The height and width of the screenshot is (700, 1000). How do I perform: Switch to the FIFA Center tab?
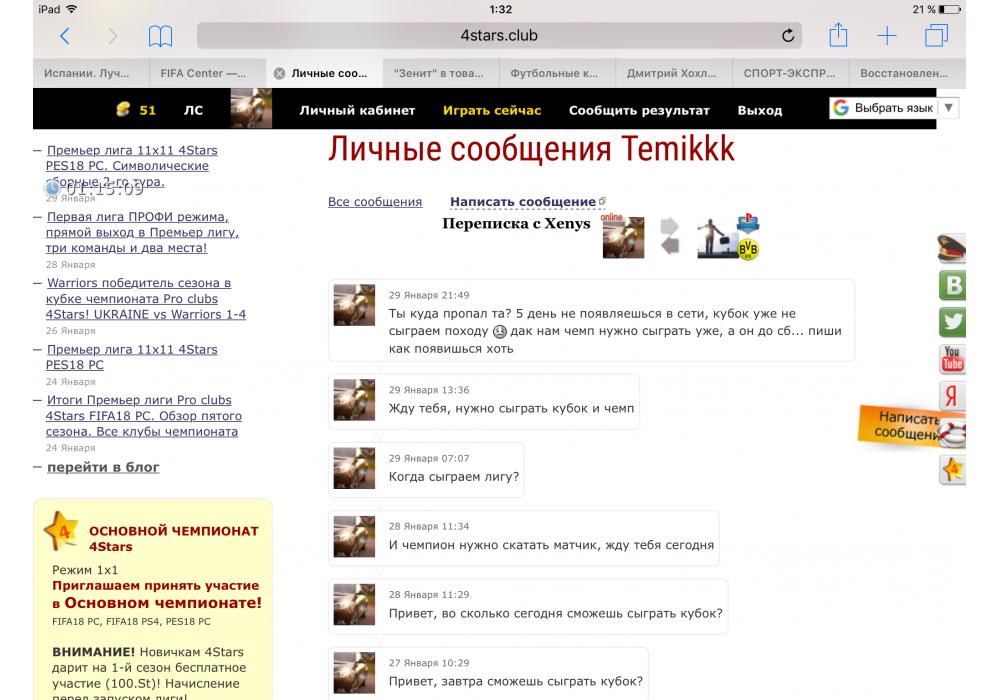(205, 73)
